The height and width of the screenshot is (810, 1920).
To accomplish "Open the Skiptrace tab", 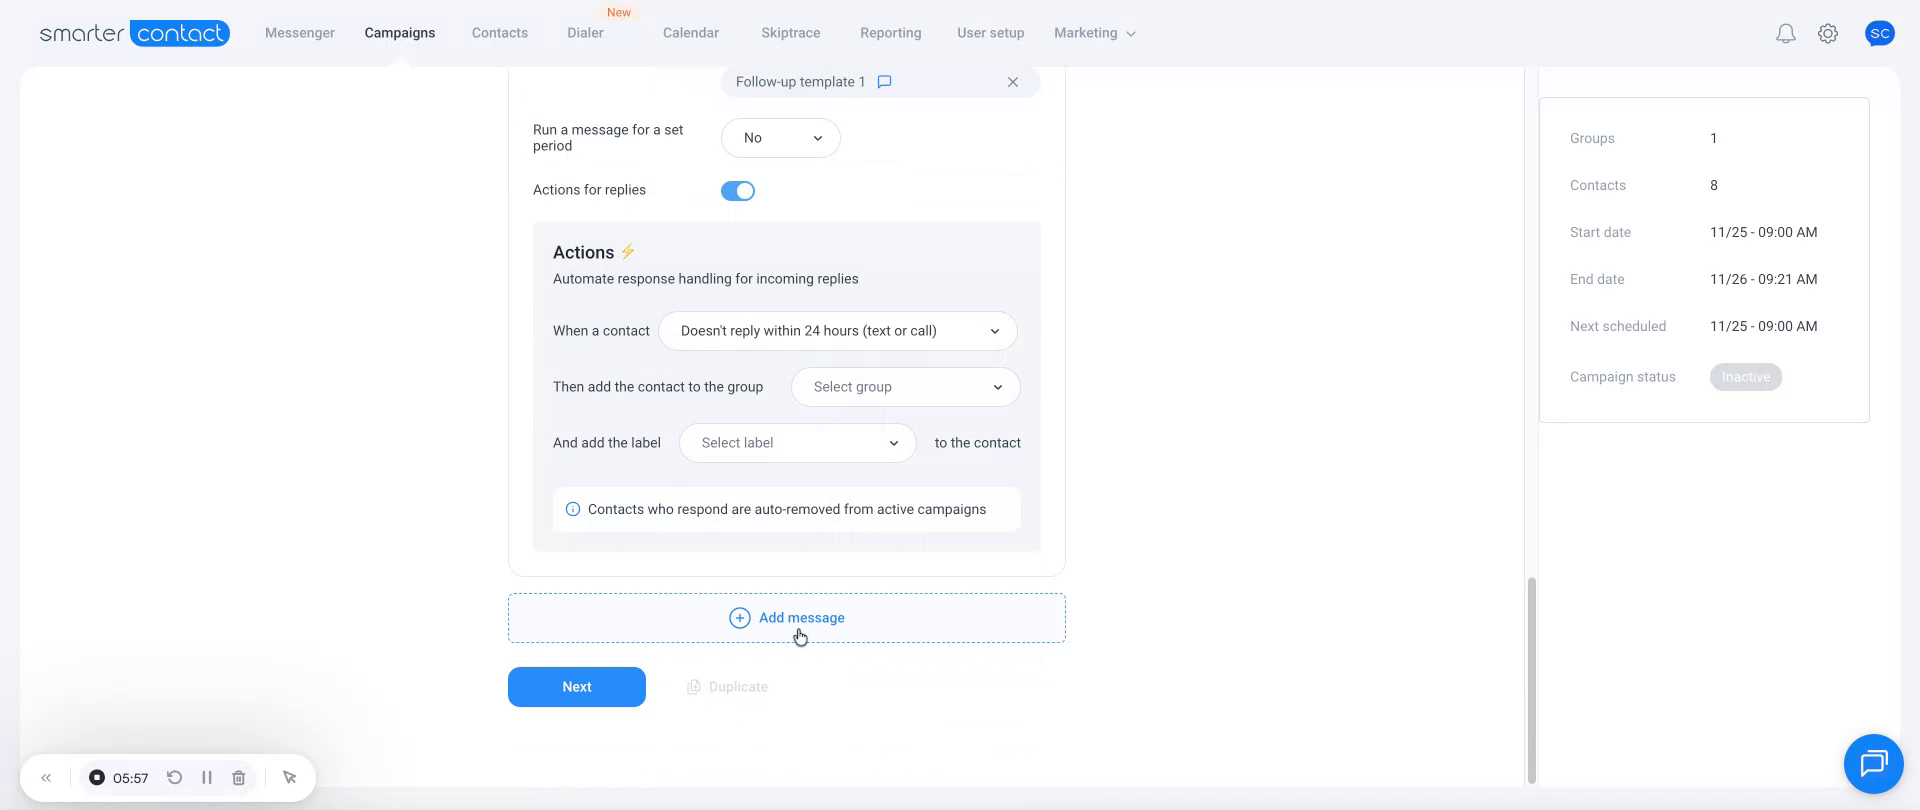I will tap(791, 33).
